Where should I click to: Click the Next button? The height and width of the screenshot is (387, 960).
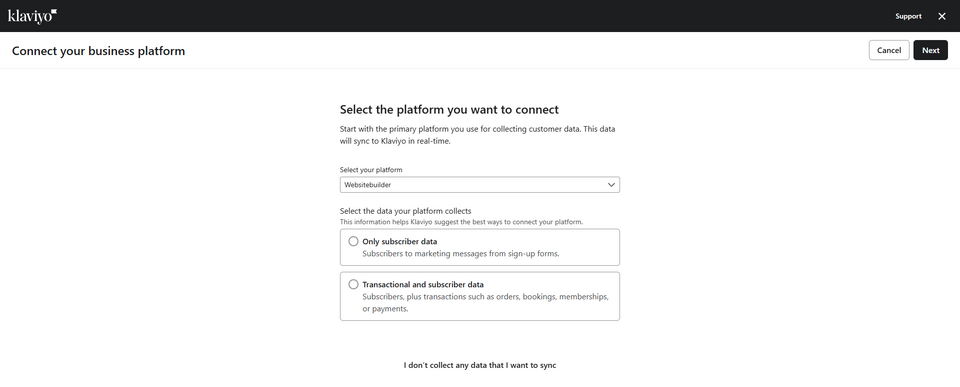coord(930,50)
